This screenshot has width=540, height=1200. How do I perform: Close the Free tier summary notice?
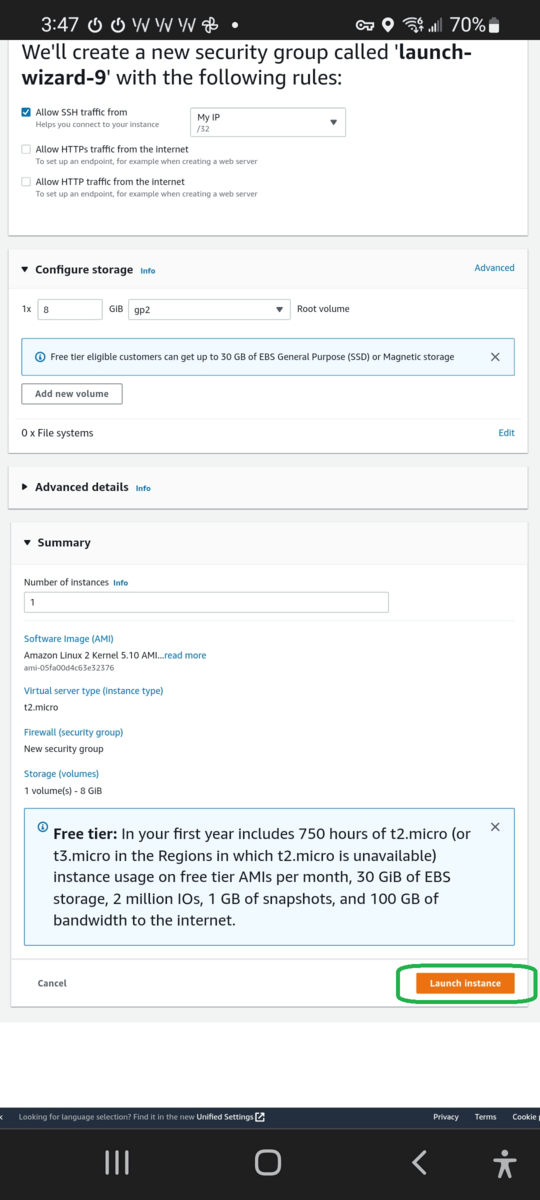tap(495, 827)
